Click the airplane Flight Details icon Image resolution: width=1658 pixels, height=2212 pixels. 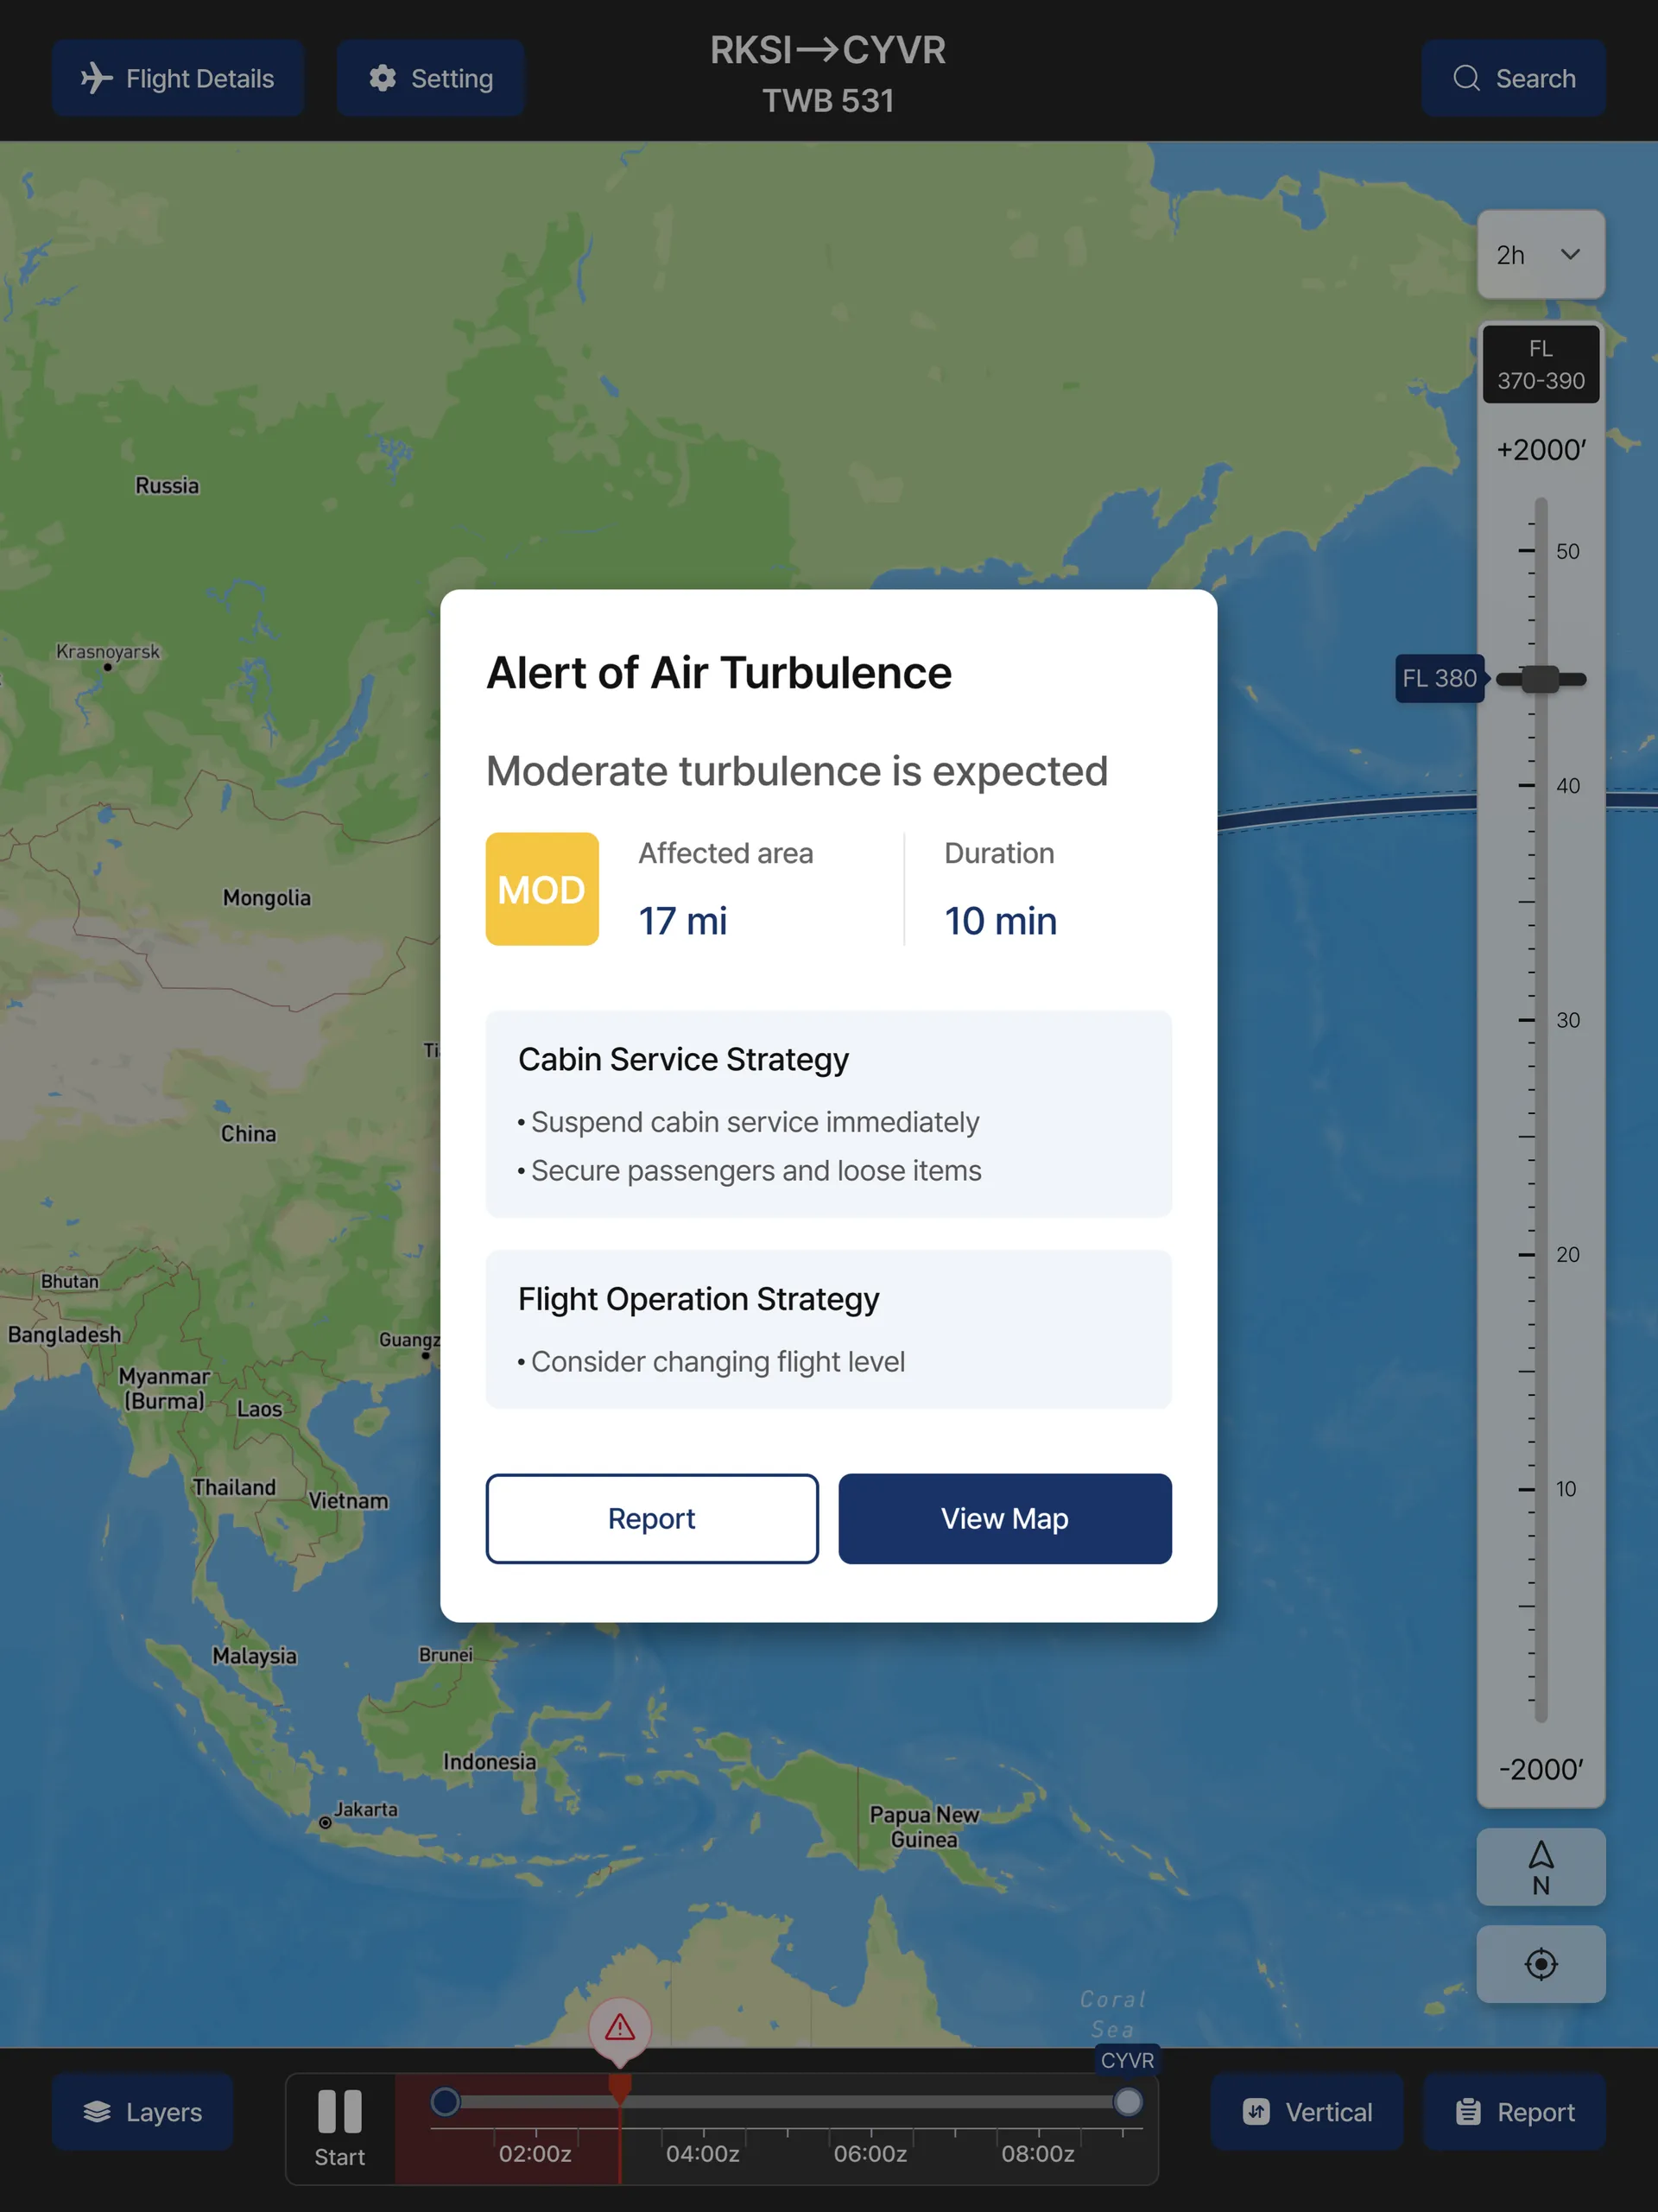pyautogui.click(x=97, y=78)
